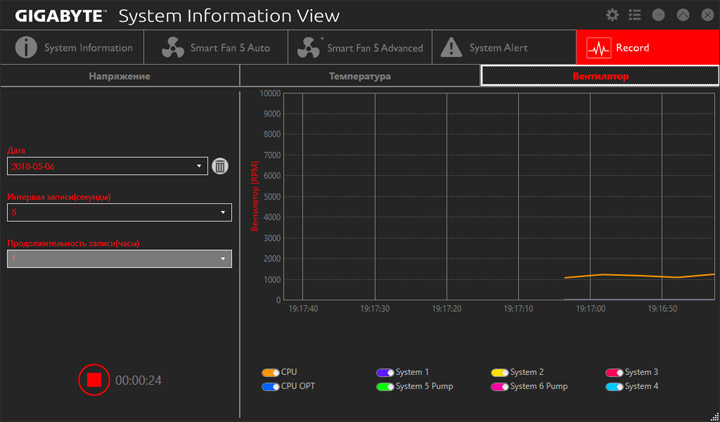Toggle the System 1 fan graph line

385,372
